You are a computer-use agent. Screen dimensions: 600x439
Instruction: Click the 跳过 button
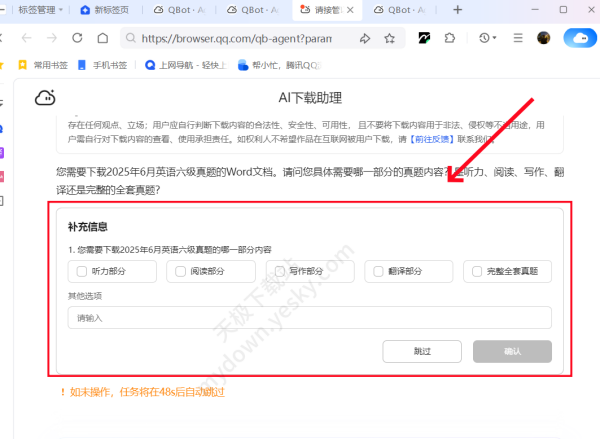[x=422, y=351]
